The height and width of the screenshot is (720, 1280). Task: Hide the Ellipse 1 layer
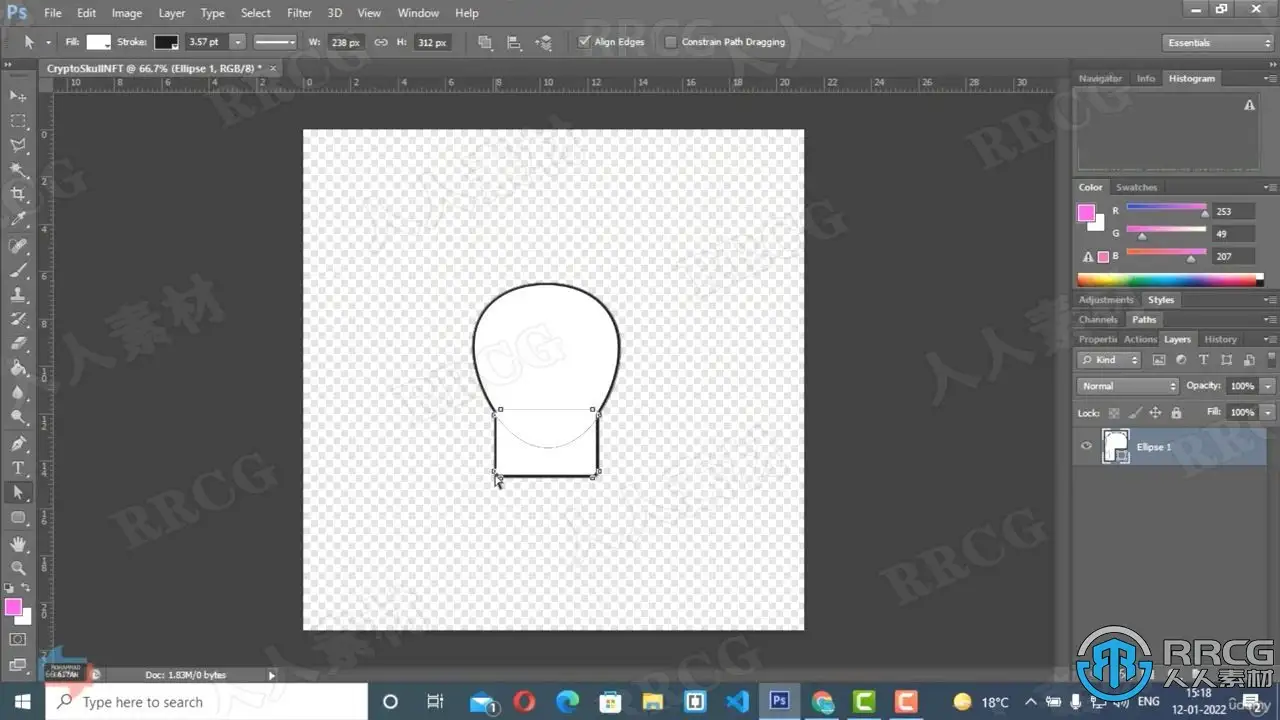pos(1086,447)
